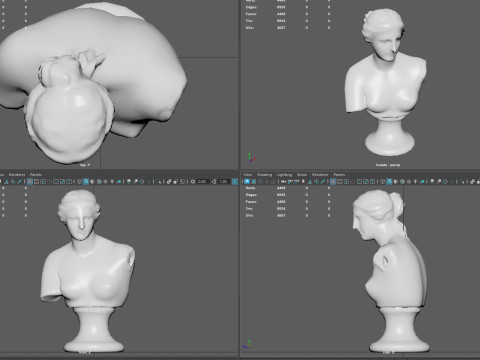This screenshot has height=360, width=480.
Task: Toggle Safe Title in side panel toolbar
Action: [x=372, y=181]
